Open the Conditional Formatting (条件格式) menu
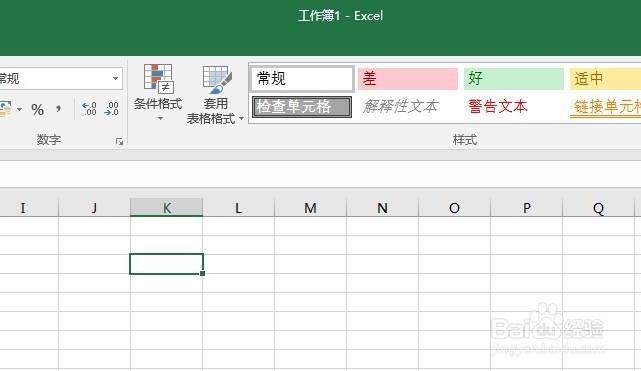Viewport: 641px width, 371px height. (158, 93)
